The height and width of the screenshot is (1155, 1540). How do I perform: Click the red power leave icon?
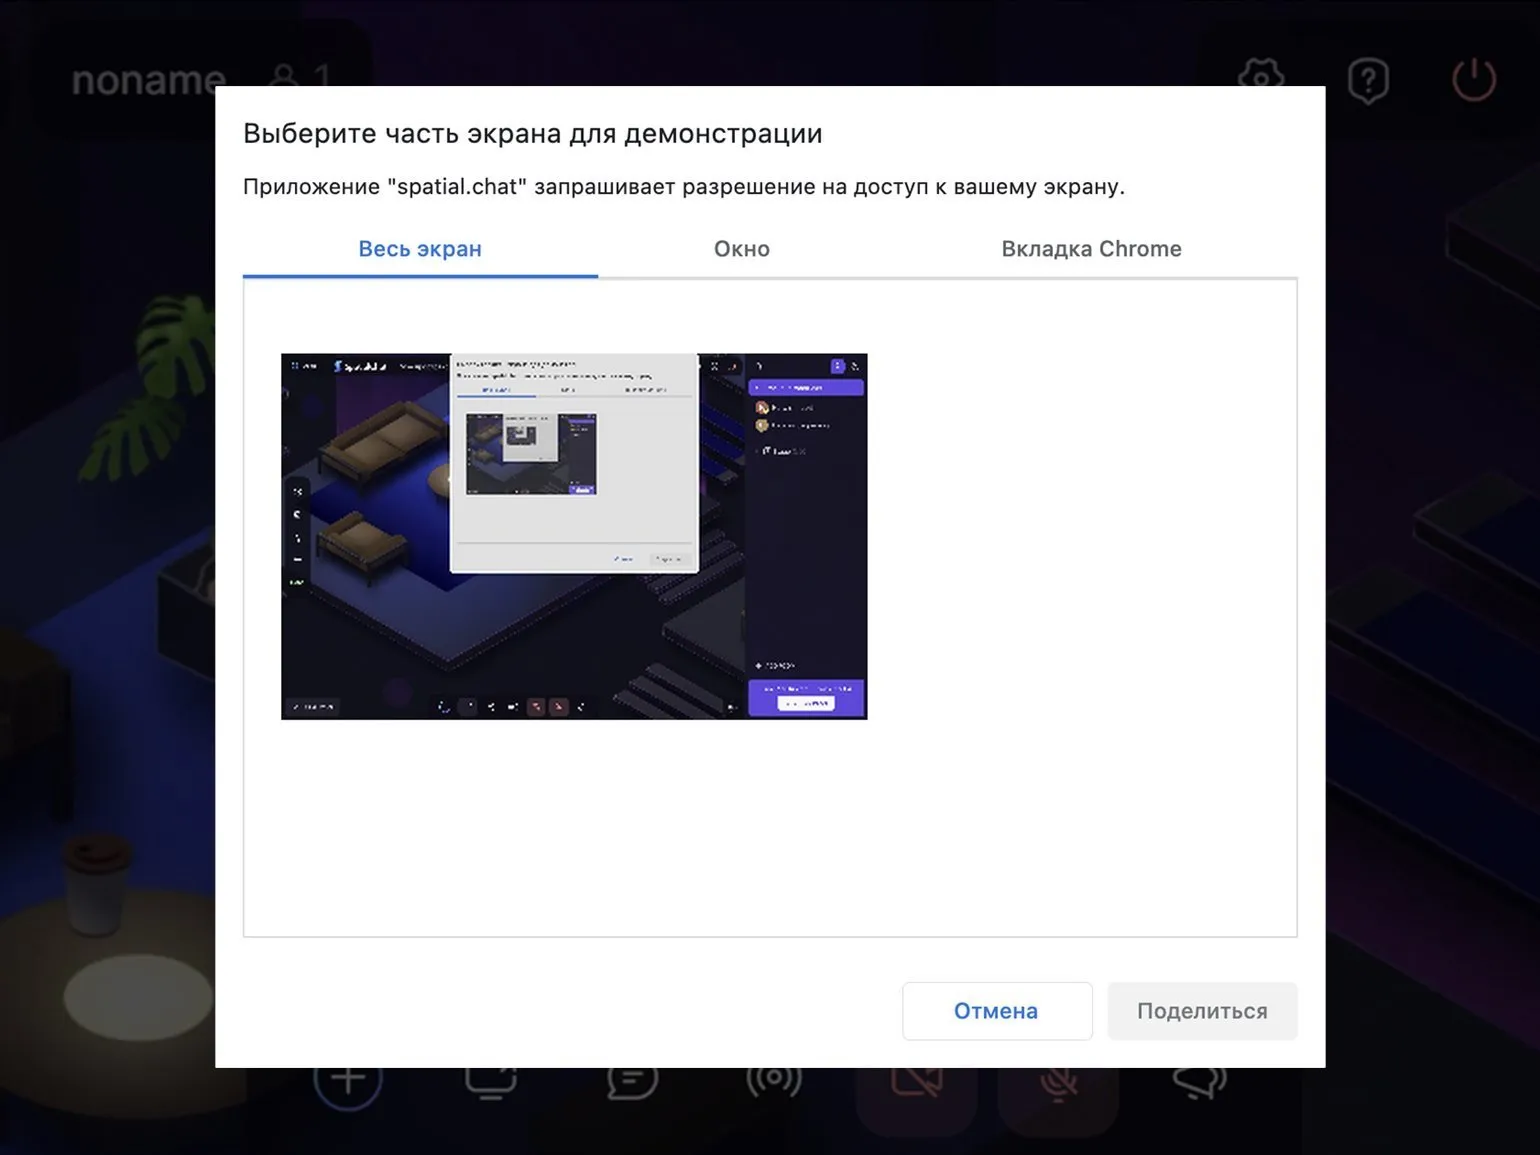[x=1473, y=80]
